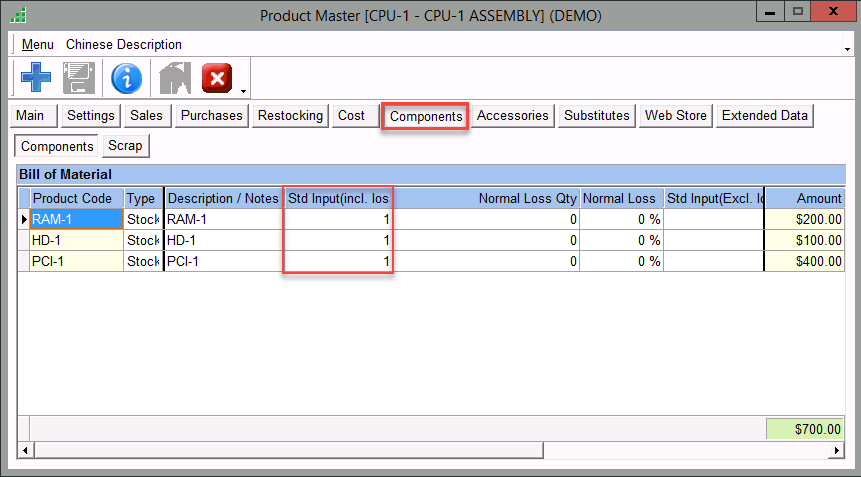This screenshot has width=861, height=477.
Task: Expand the toolbar overflow arrow
Action: point(243,89)
